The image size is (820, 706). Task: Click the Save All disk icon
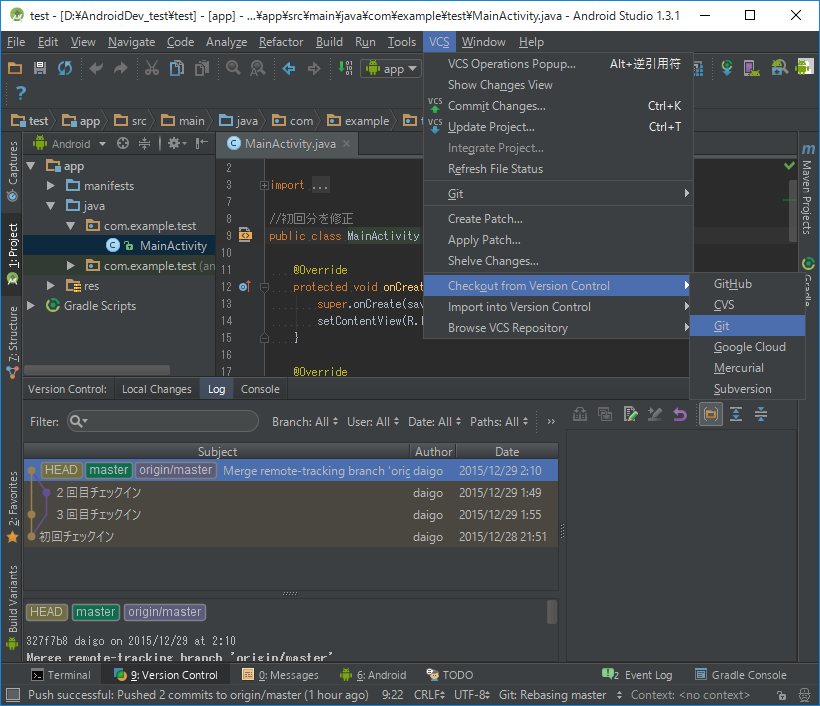(x=40, y=68)
